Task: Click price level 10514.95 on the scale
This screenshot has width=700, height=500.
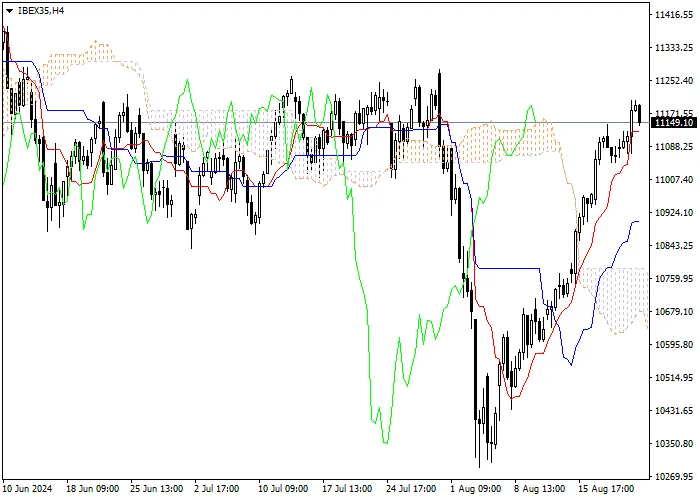Action: 674,378
